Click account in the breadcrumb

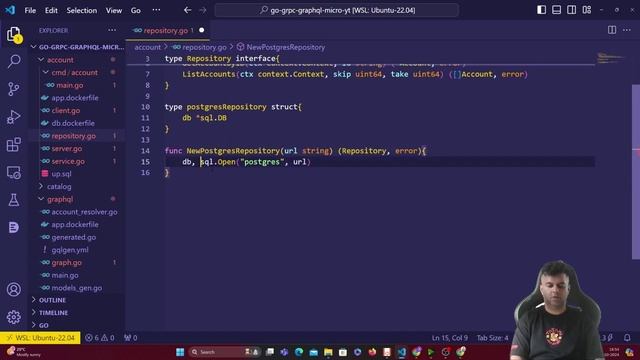[x=147, y=47]
